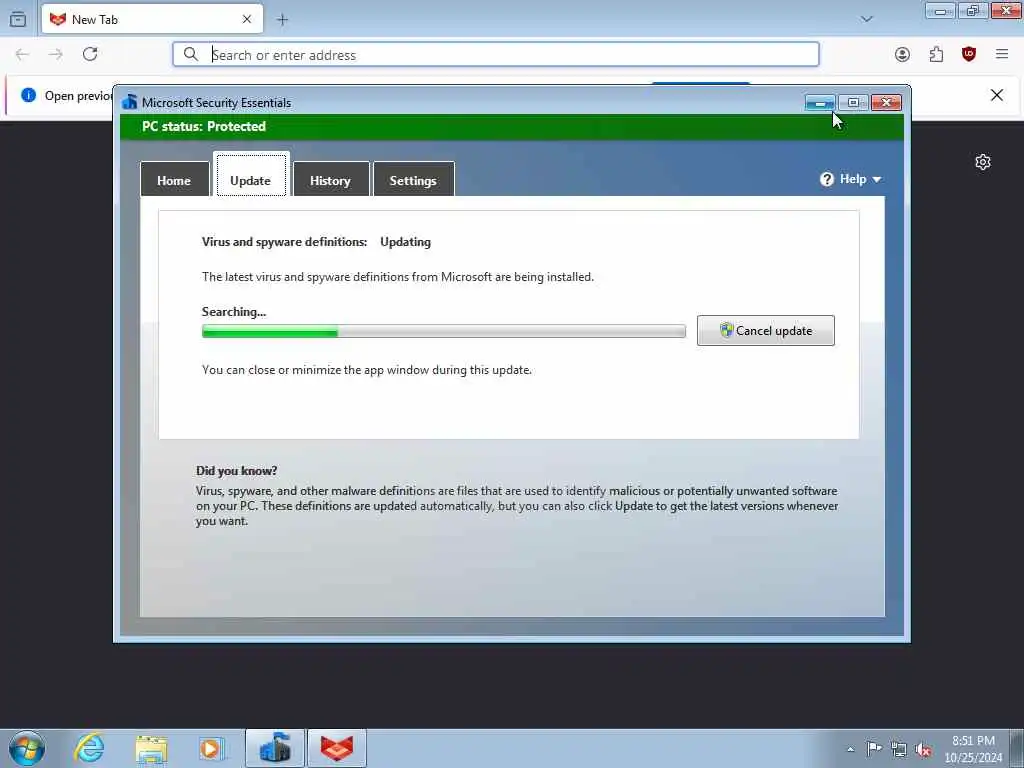Select the Update tab
This screenshot has width=1024, height=768.
[251, 175]
